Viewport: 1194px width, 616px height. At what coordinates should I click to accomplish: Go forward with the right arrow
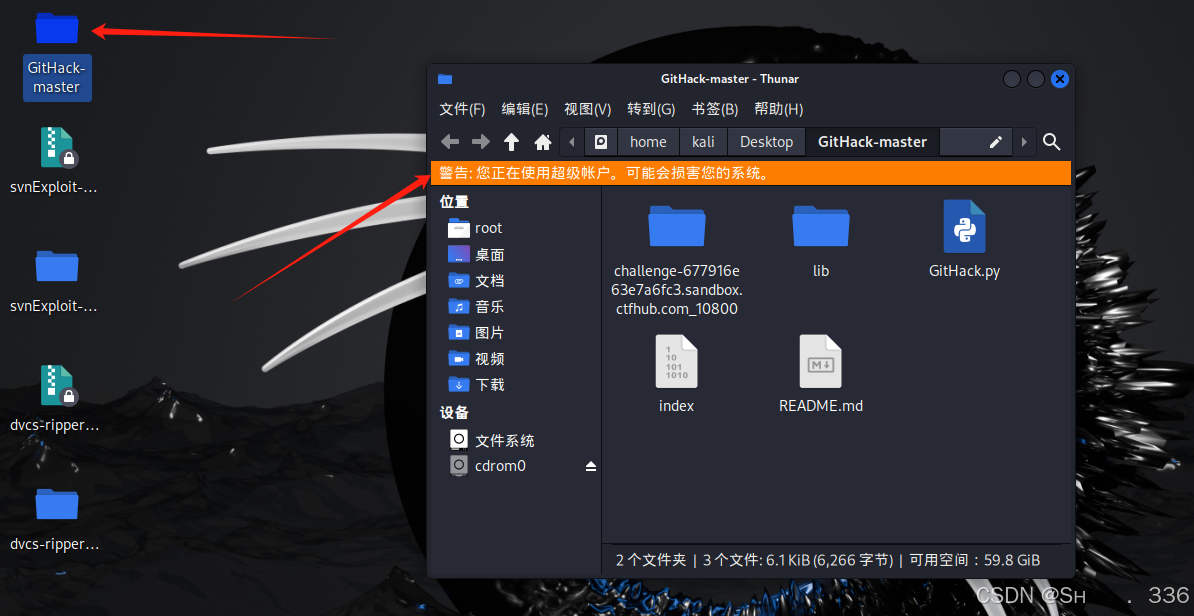click(x=480, y=142)
